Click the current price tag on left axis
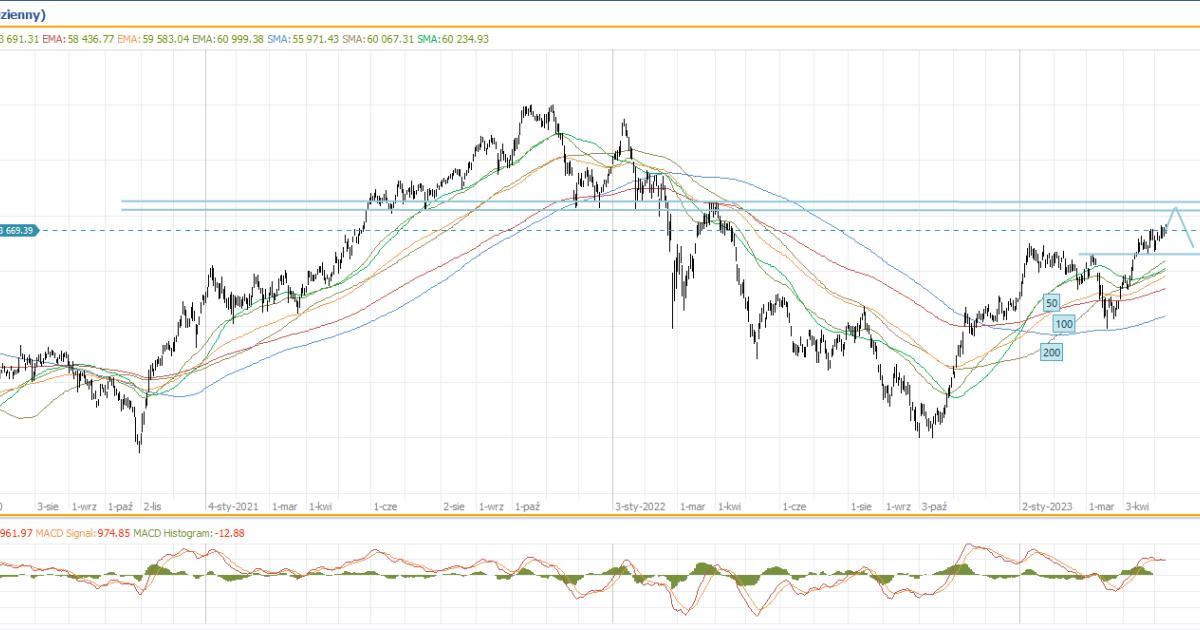 (18, 231)
